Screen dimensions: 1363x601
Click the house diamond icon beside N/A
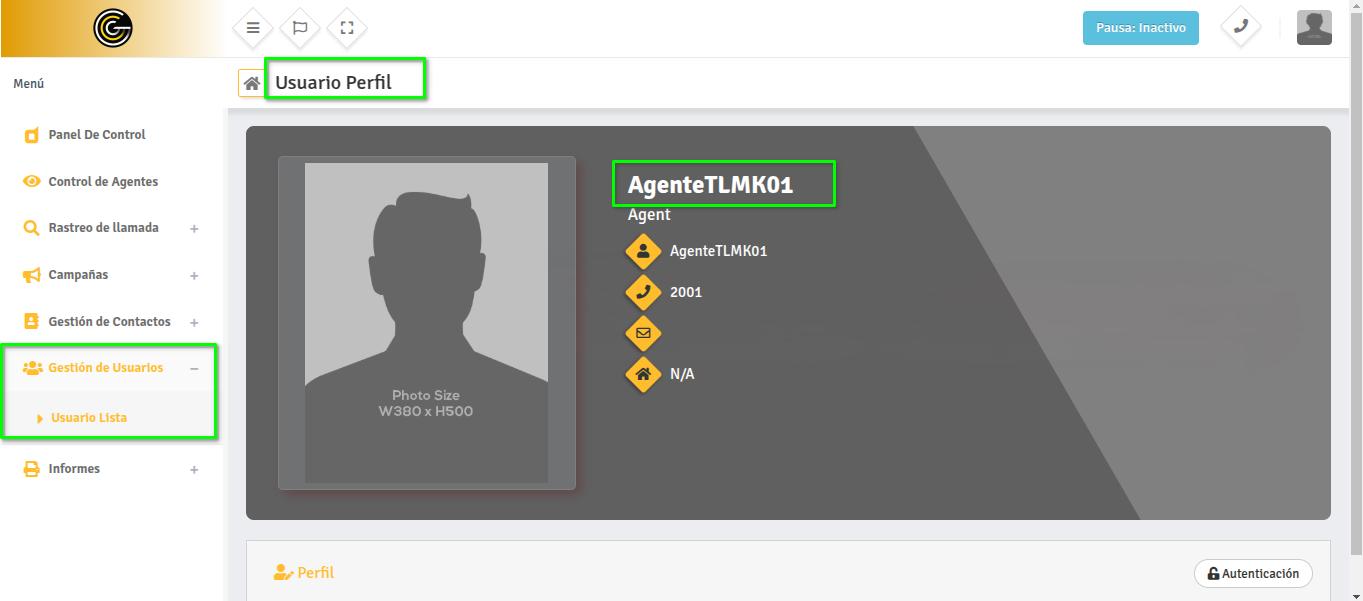(643, 374)
